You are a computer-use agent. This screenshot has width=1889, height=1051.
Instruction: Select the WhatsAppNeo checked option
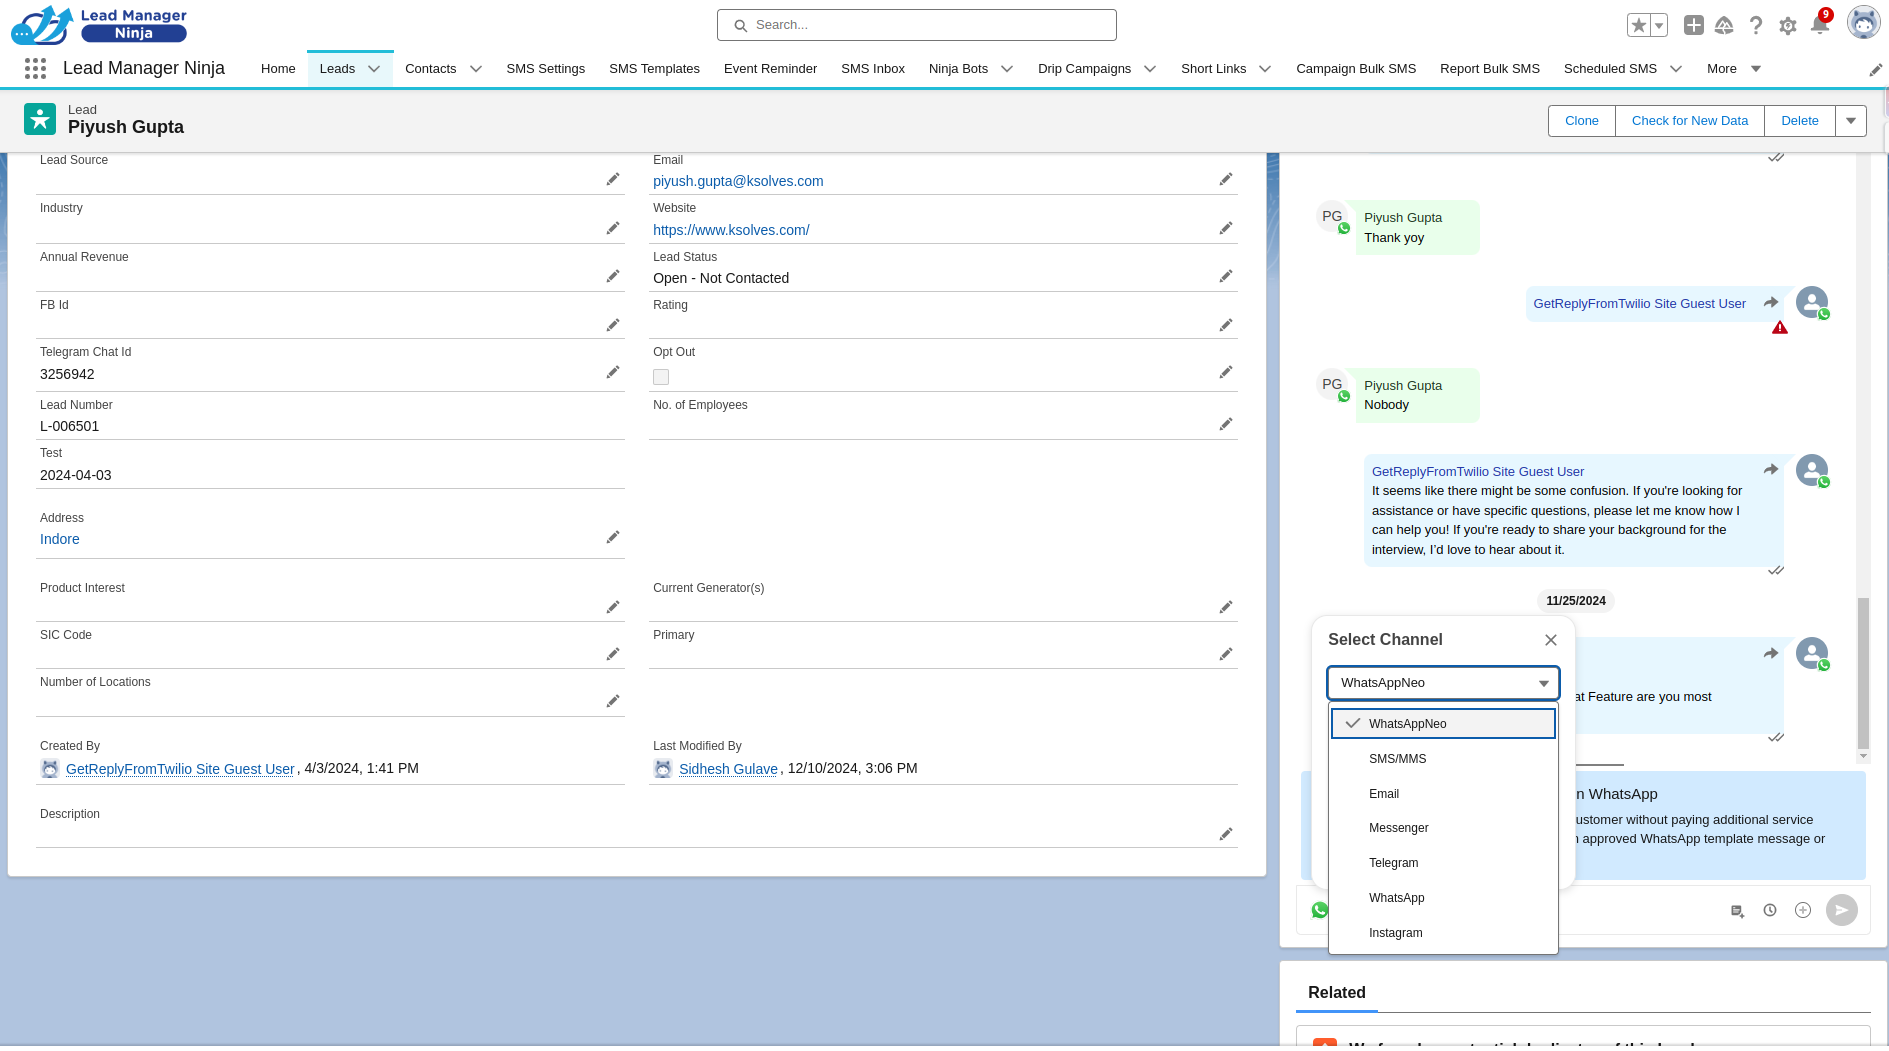(1443, 724)
